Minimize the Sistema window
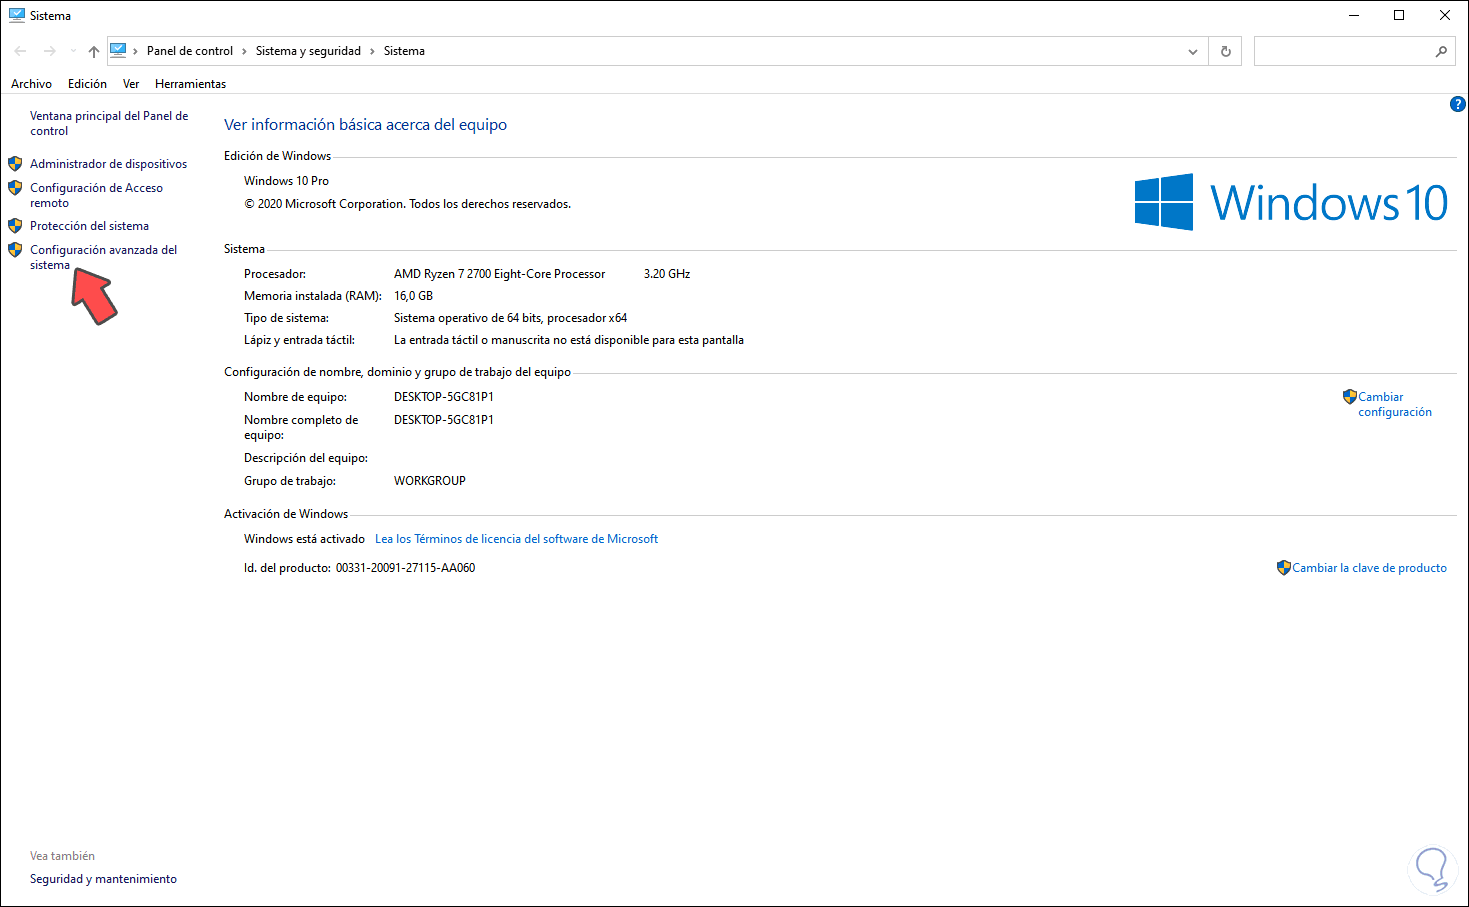The image size is (1469, 907). coord(1354,15)
